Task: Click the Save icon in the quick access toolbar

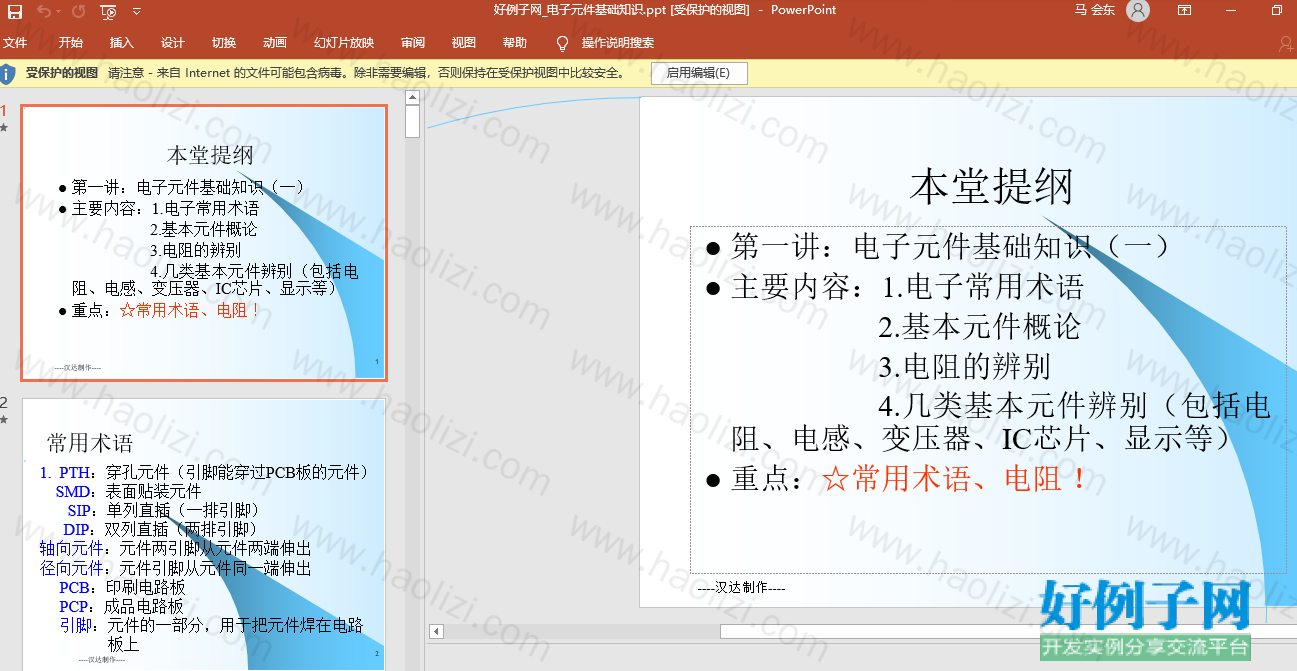Action: [x=14, y=11]
